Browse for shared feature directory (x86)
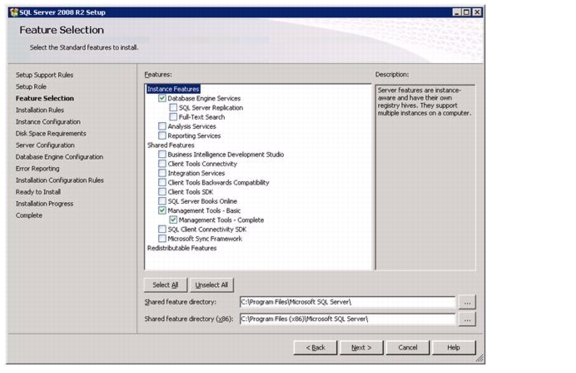576x373 pixels. click(467, 319)
